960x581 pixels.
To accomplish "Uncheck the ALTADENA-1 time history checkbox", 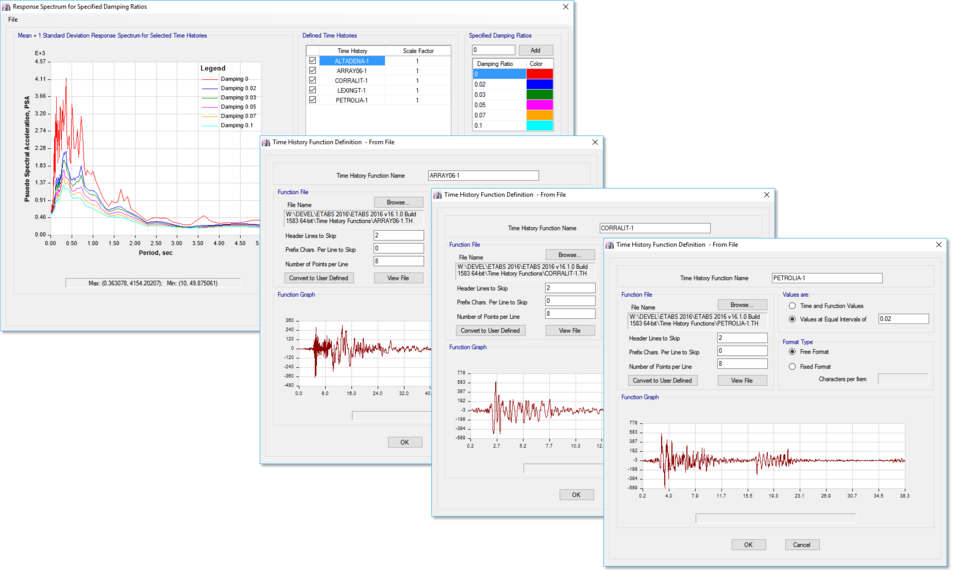I will [x=313, y=61].
